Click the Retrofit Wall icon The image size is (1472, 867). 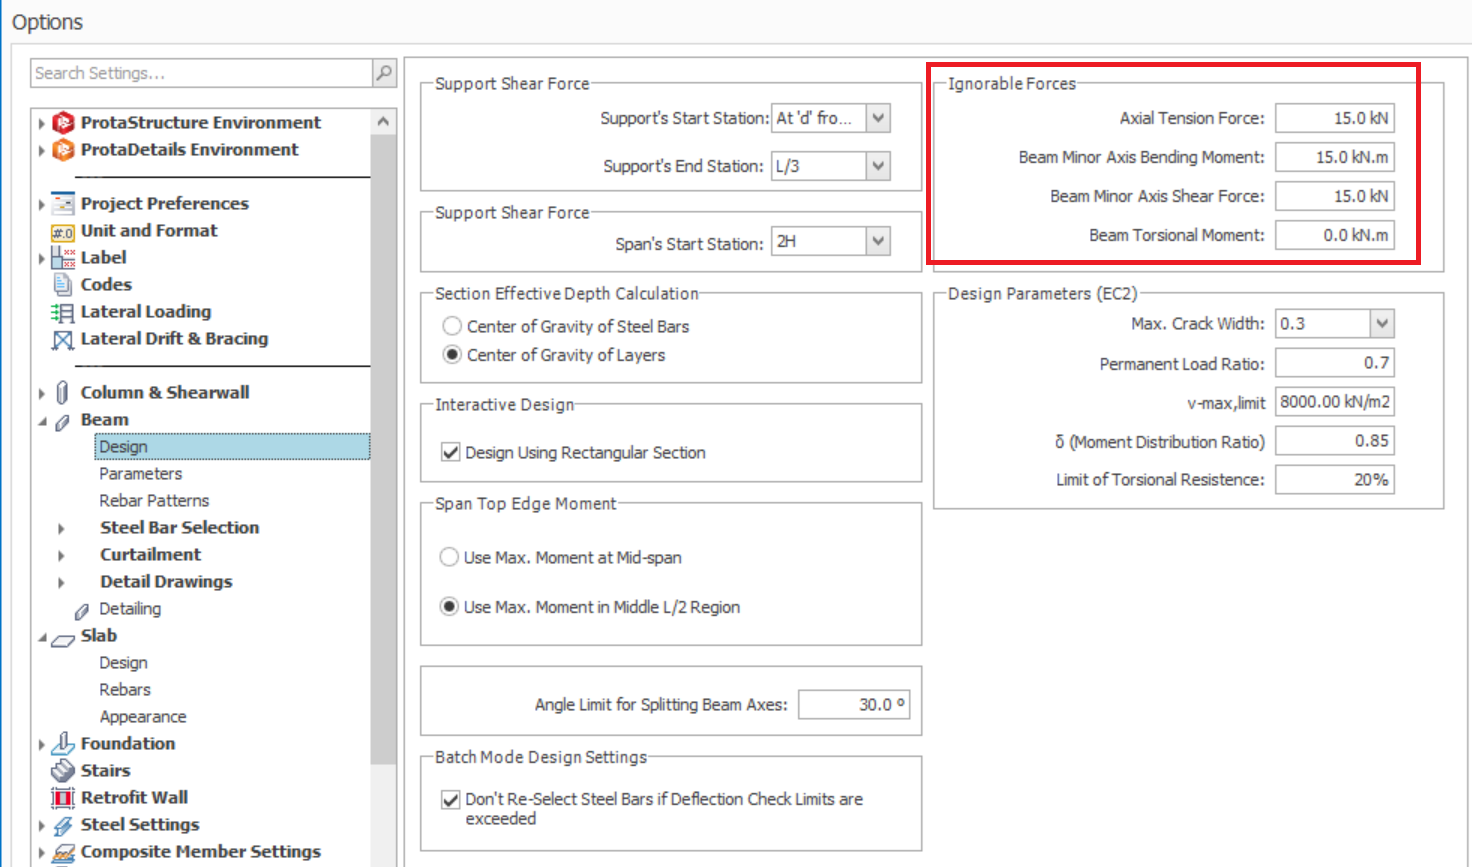point(63,798)
